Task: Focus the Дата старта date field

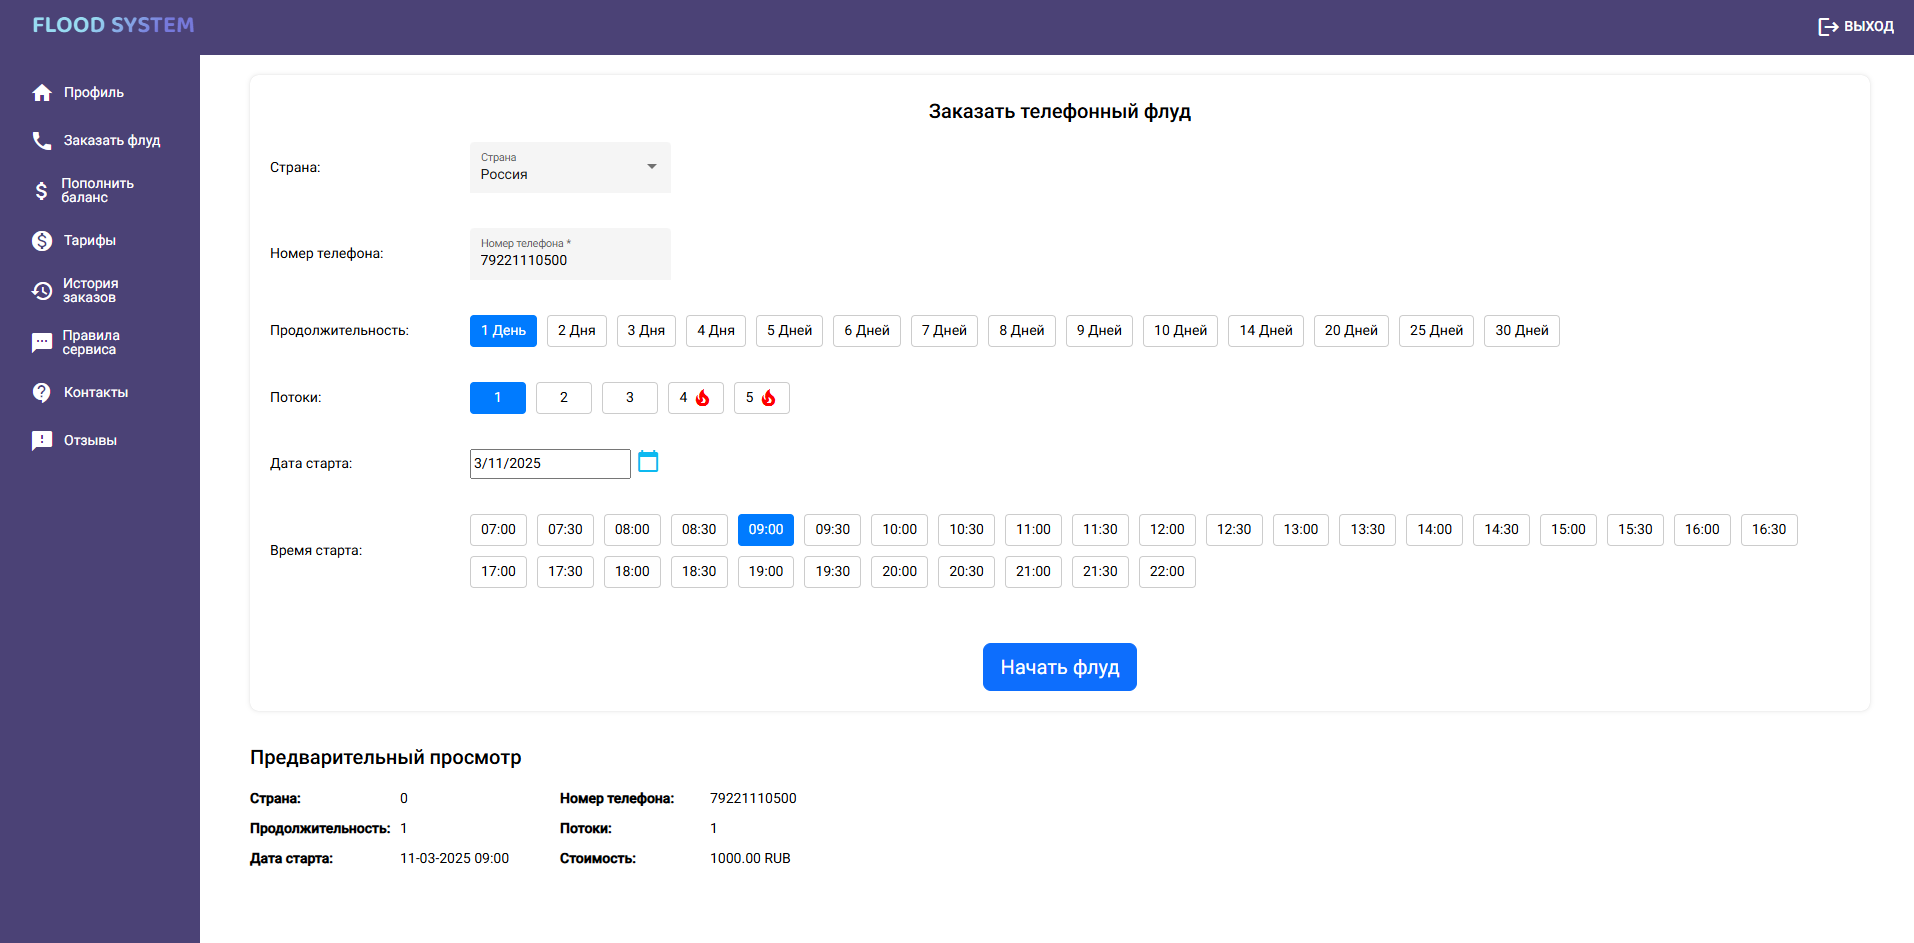Action: pyautogui.click(x=550, y=464)
